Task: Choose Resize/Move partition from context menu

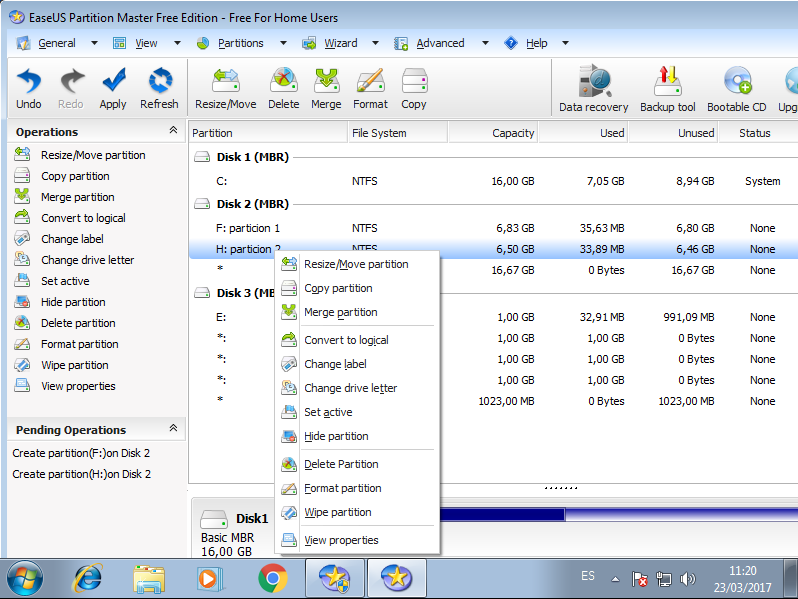Action: 357,264
